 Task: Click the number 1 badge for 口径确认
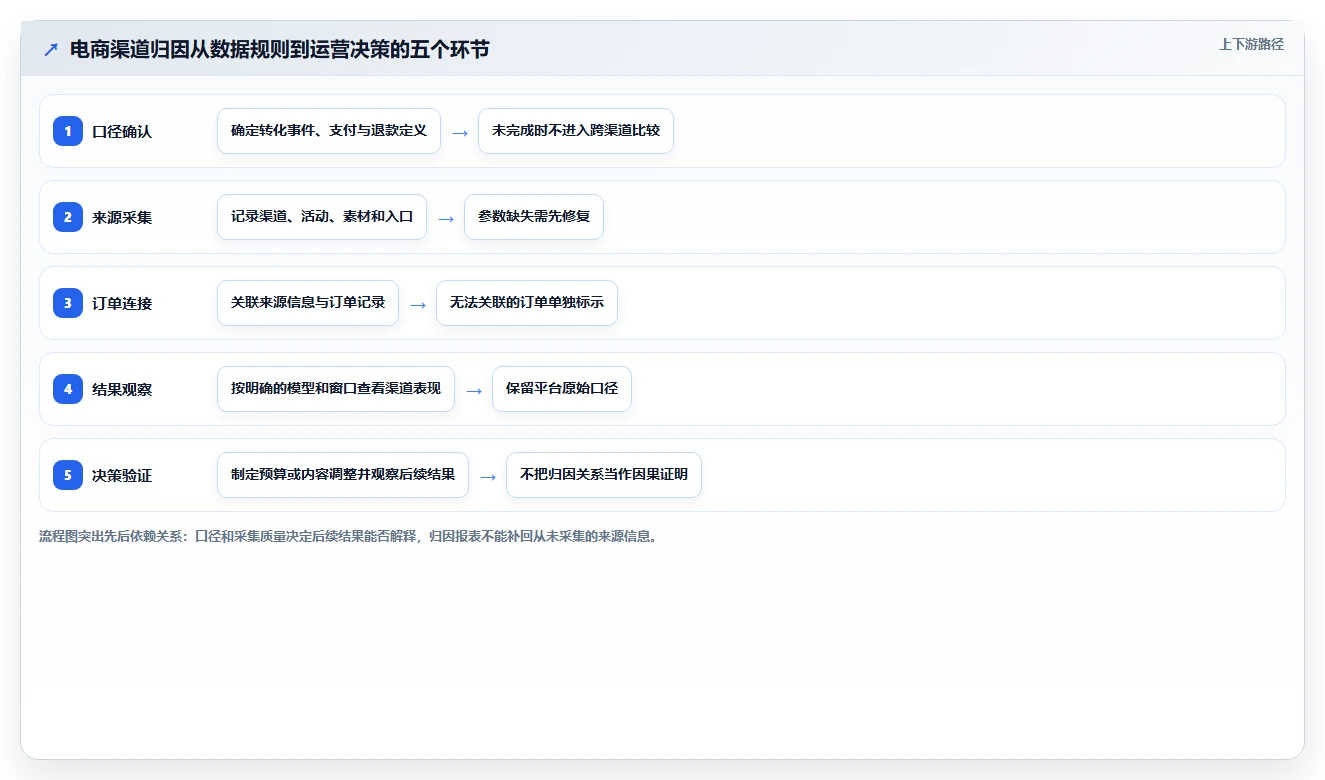click(68, 131)
